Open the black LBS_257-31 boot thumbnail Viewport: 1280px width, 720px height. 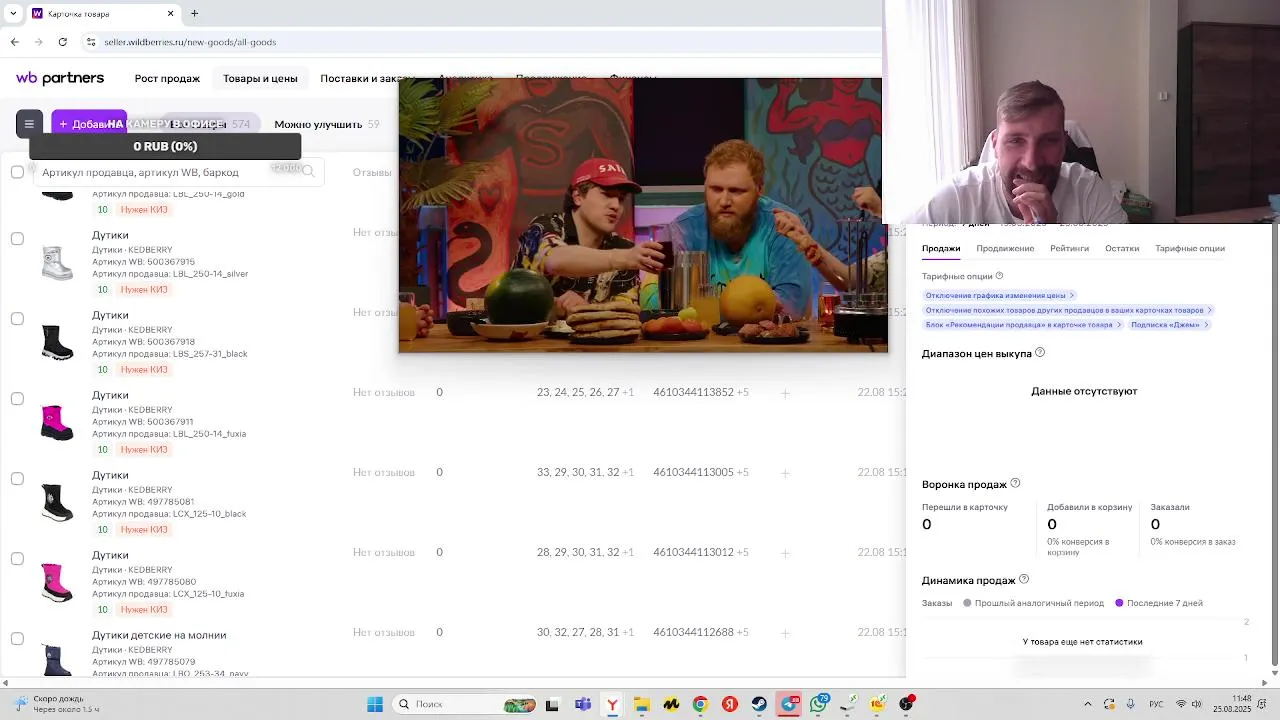[x=57, y=343]
